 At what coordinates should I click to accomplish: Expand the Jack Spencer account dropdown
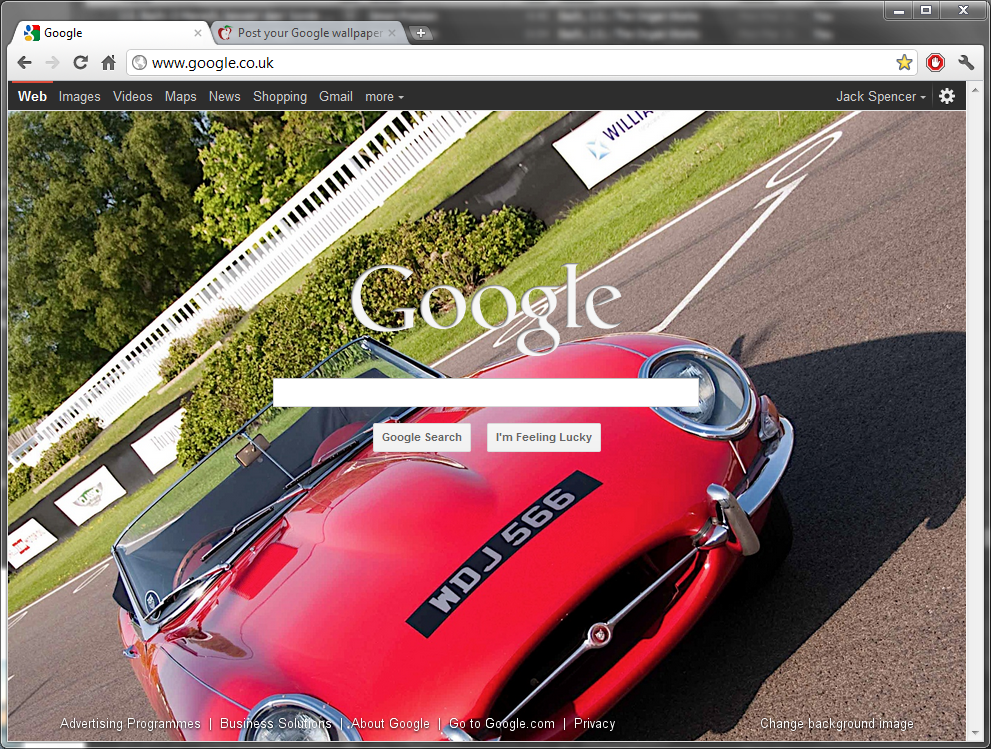(x=881, y=97)
